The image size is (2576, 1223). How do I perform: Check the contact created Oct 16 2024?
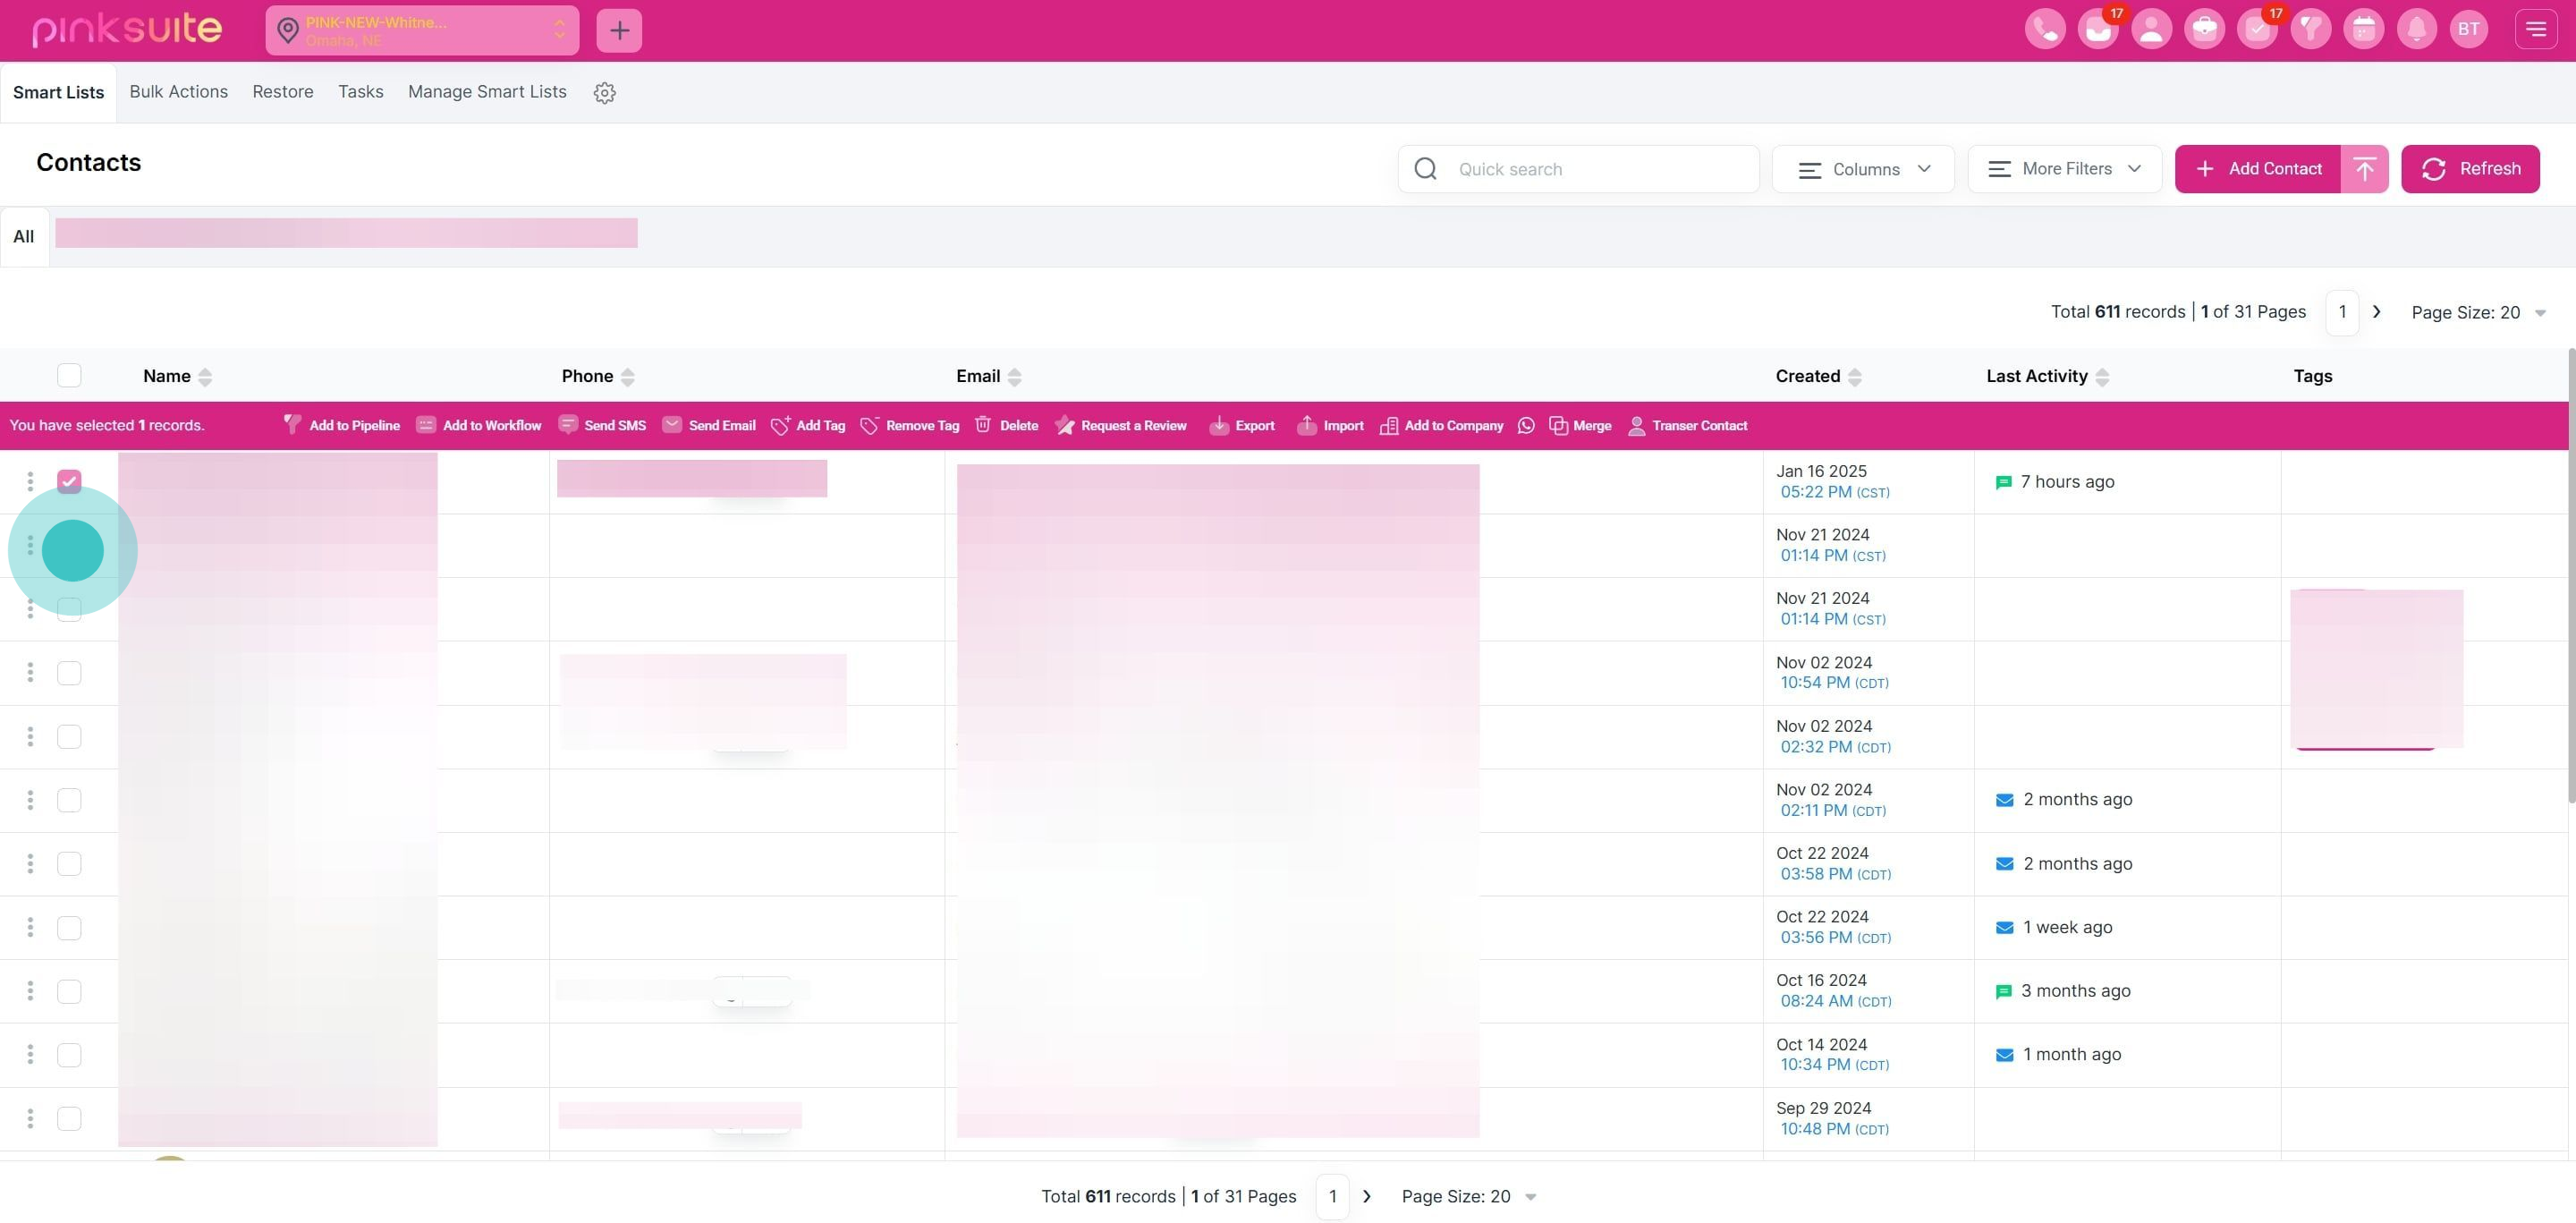point(69,991)
